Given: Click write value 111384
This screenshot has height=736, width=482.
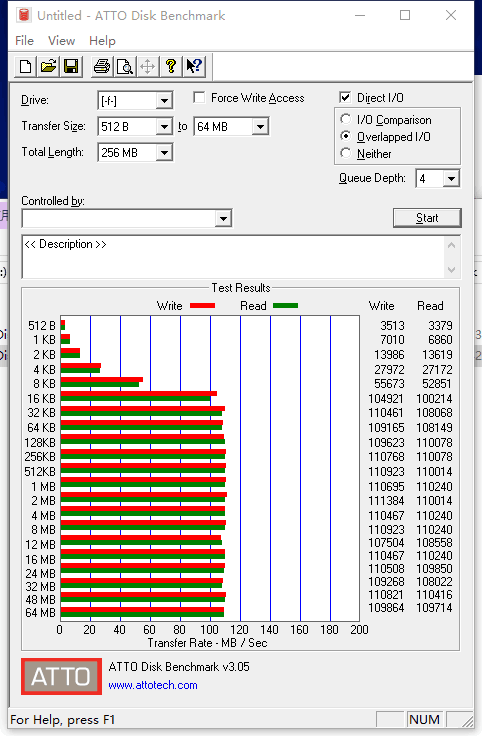Looking at the screenshot, I should [386, 501].
